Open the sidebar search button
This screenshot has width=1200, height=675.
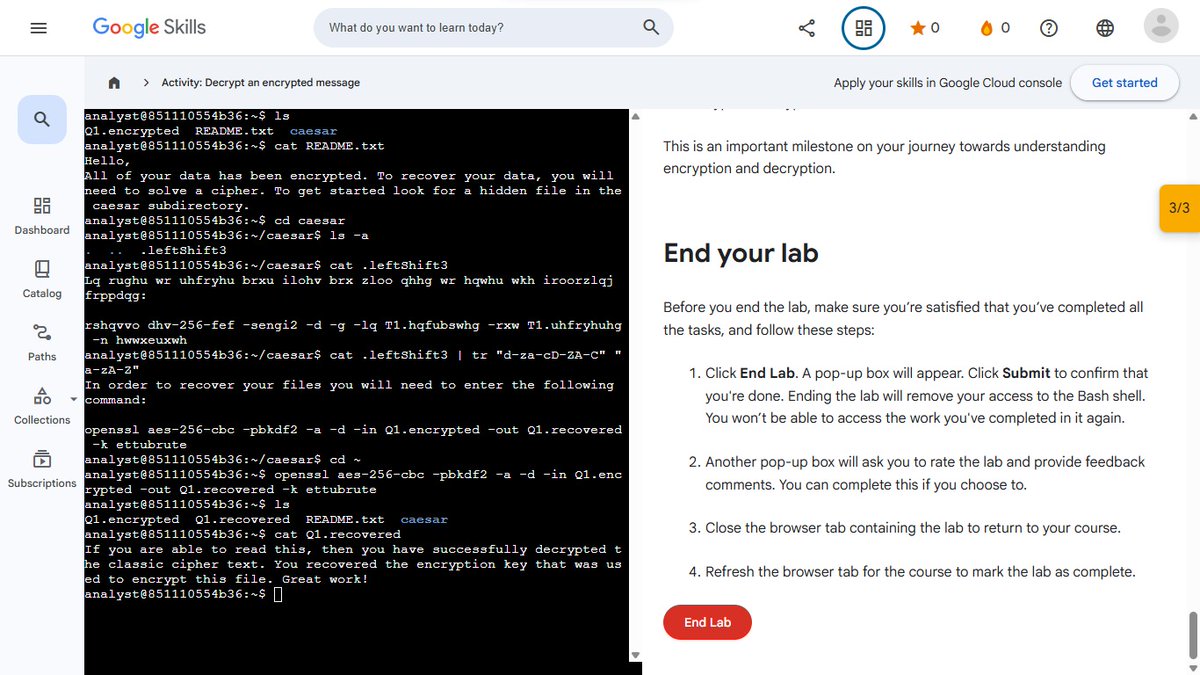(x=42, y=120)
